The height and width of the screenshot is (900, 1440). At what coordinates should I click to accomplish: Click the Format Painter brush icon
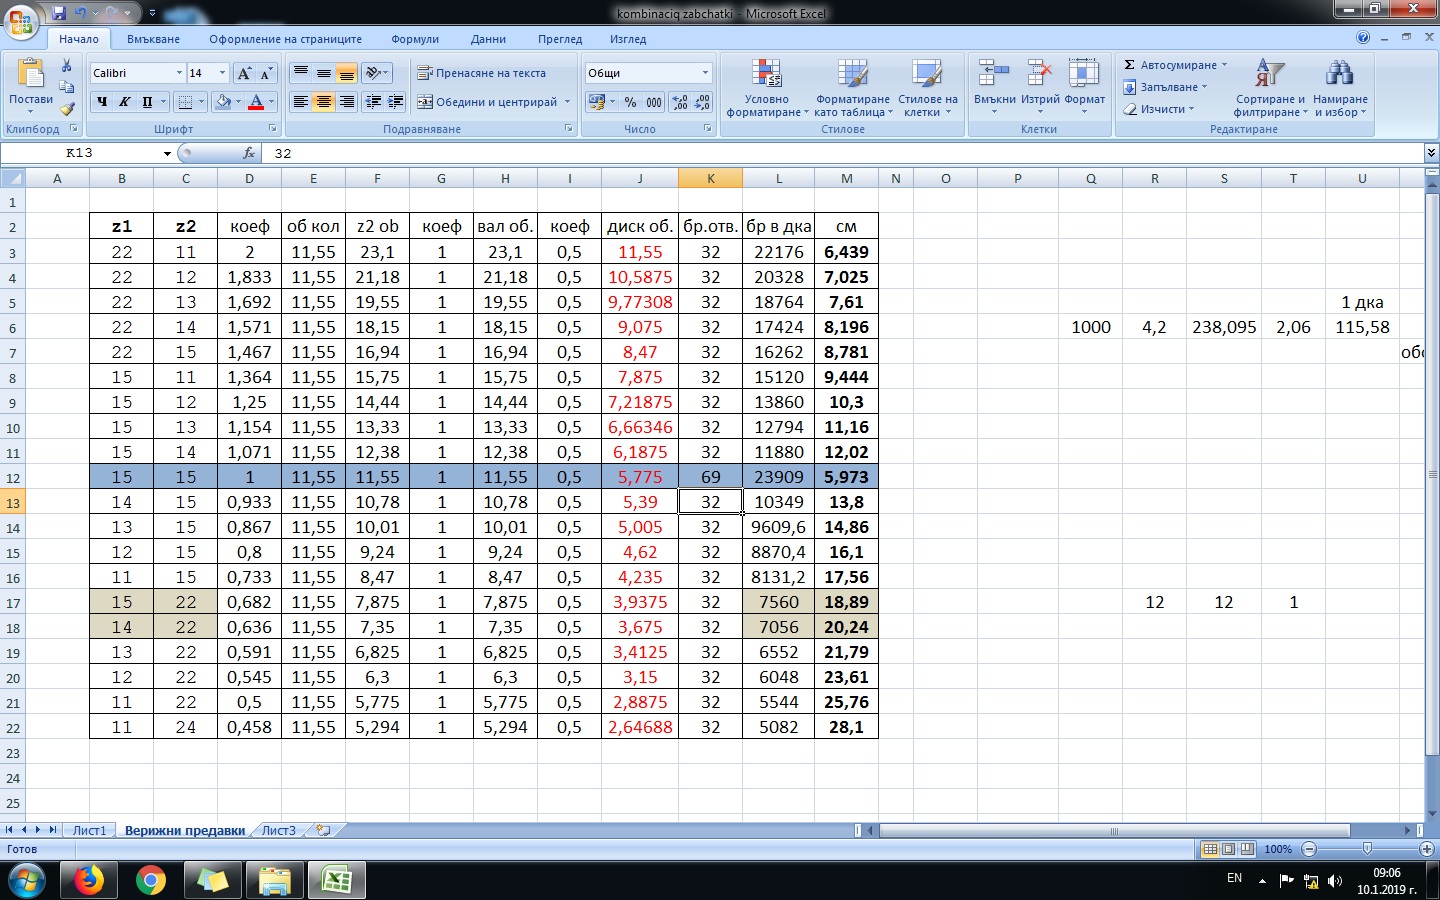pos(67,109)
